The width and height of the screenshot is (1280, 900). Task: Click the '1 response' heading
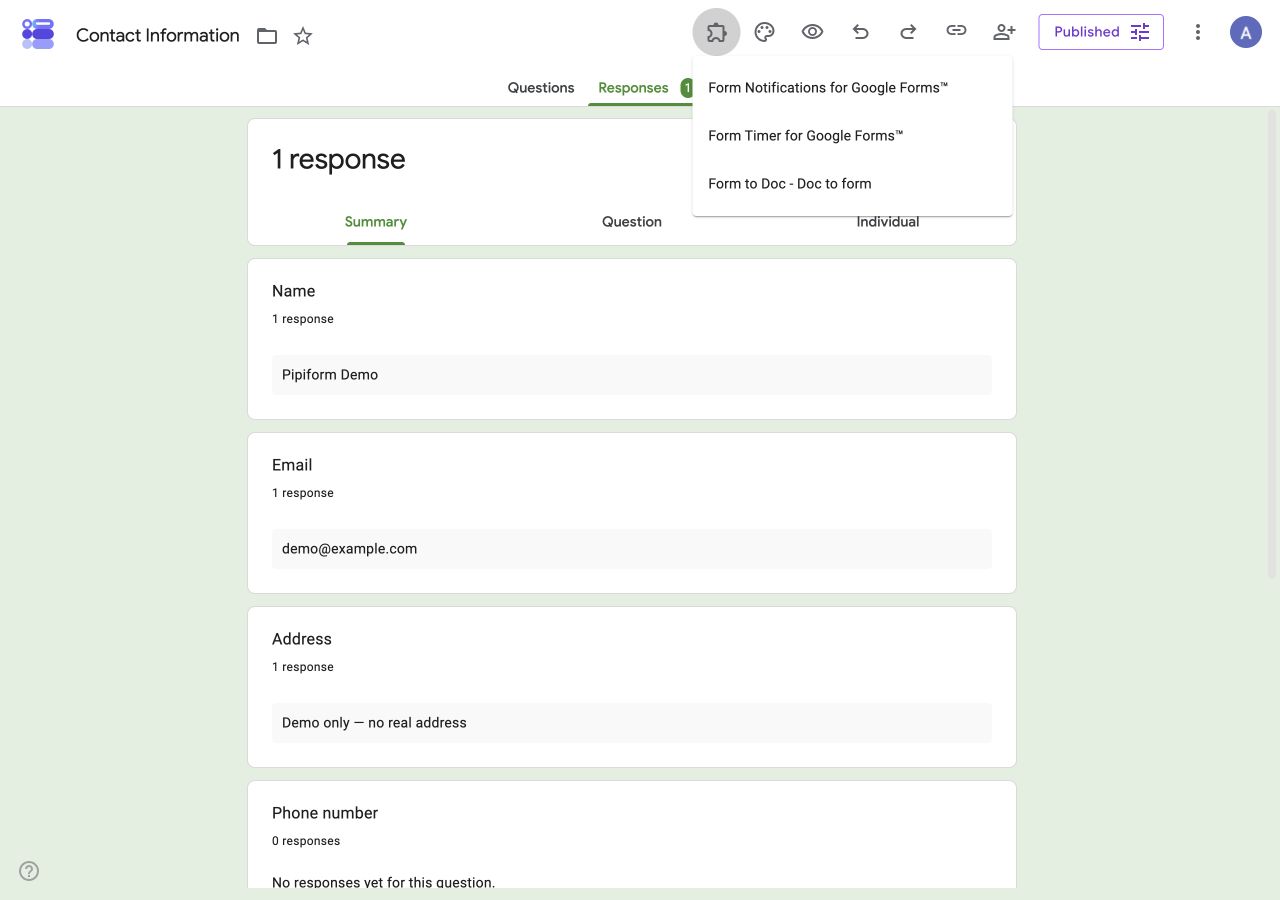[x=339, y=159]
